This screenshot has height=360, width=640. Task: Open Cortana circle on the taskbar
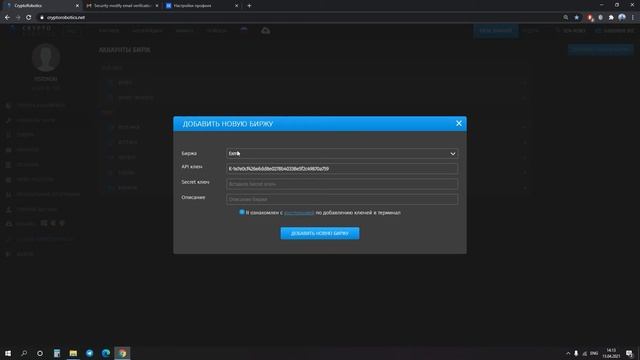point(40,353)
